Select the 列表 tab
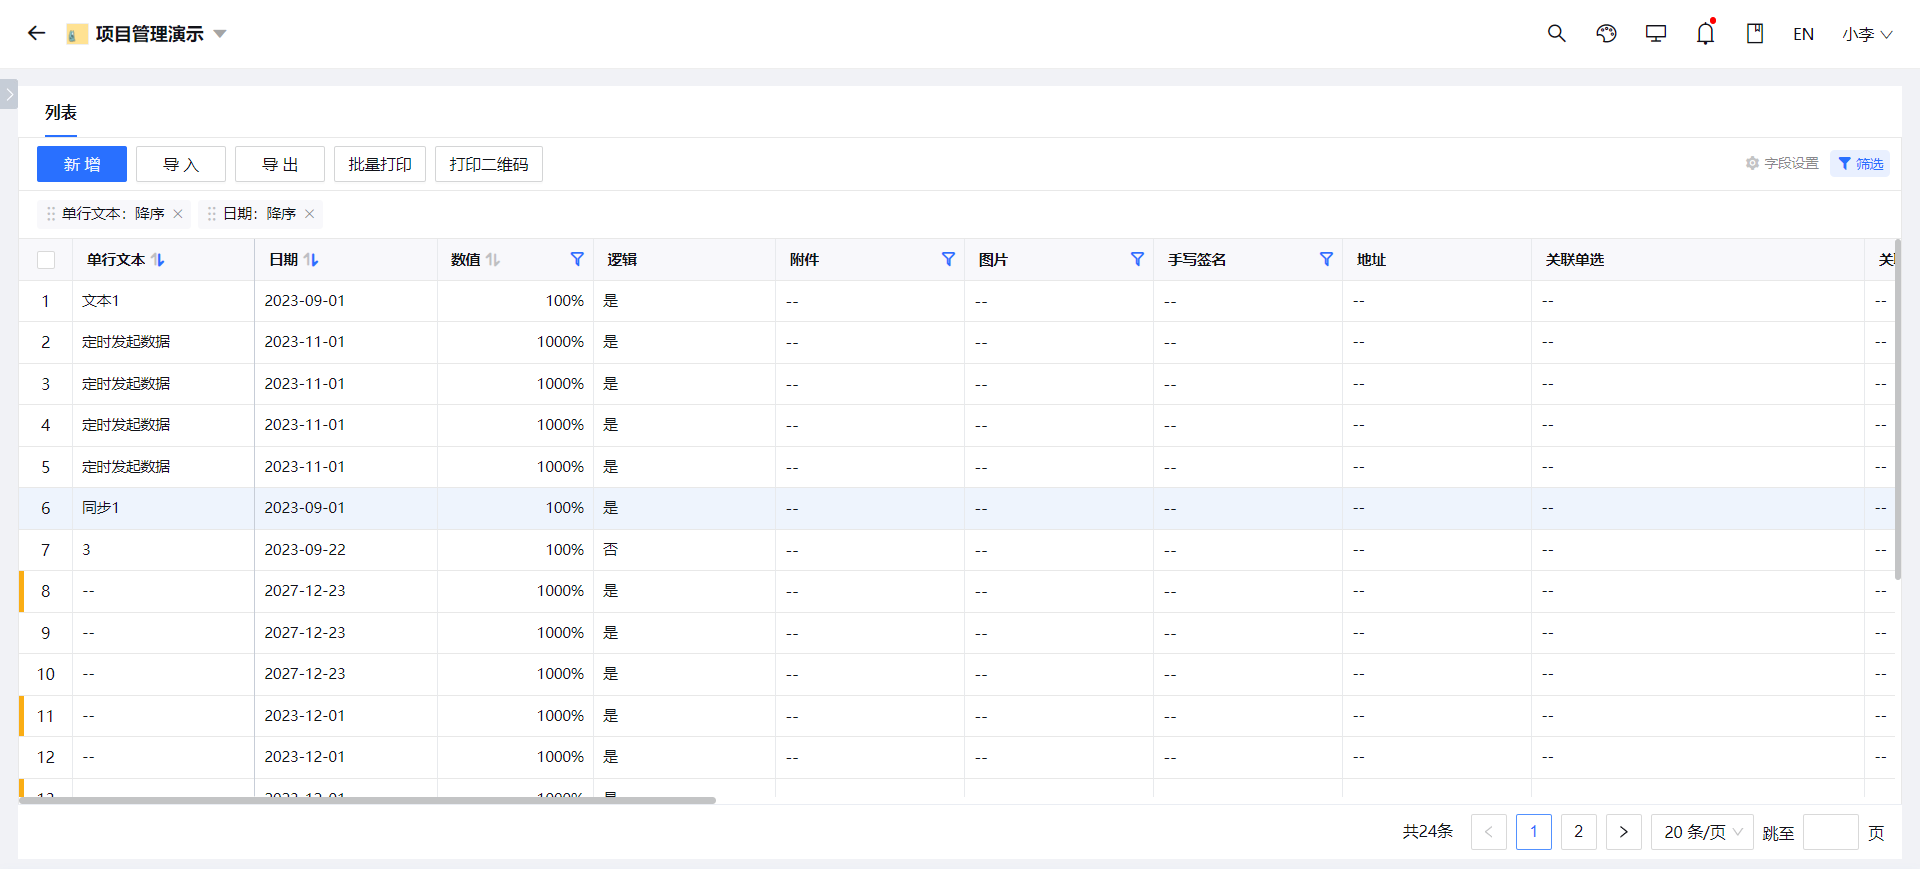1920x869 pixels. (61, 112)
